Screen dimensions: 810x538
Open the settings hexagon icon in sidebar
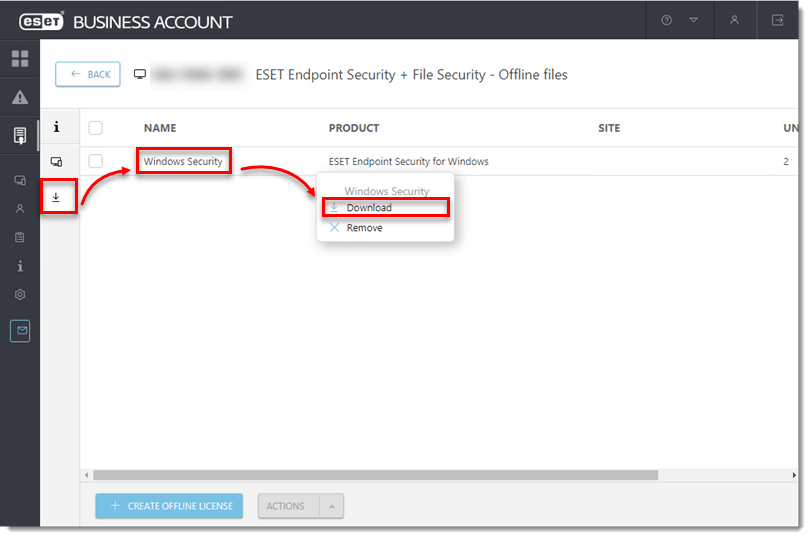pos(20,295)
